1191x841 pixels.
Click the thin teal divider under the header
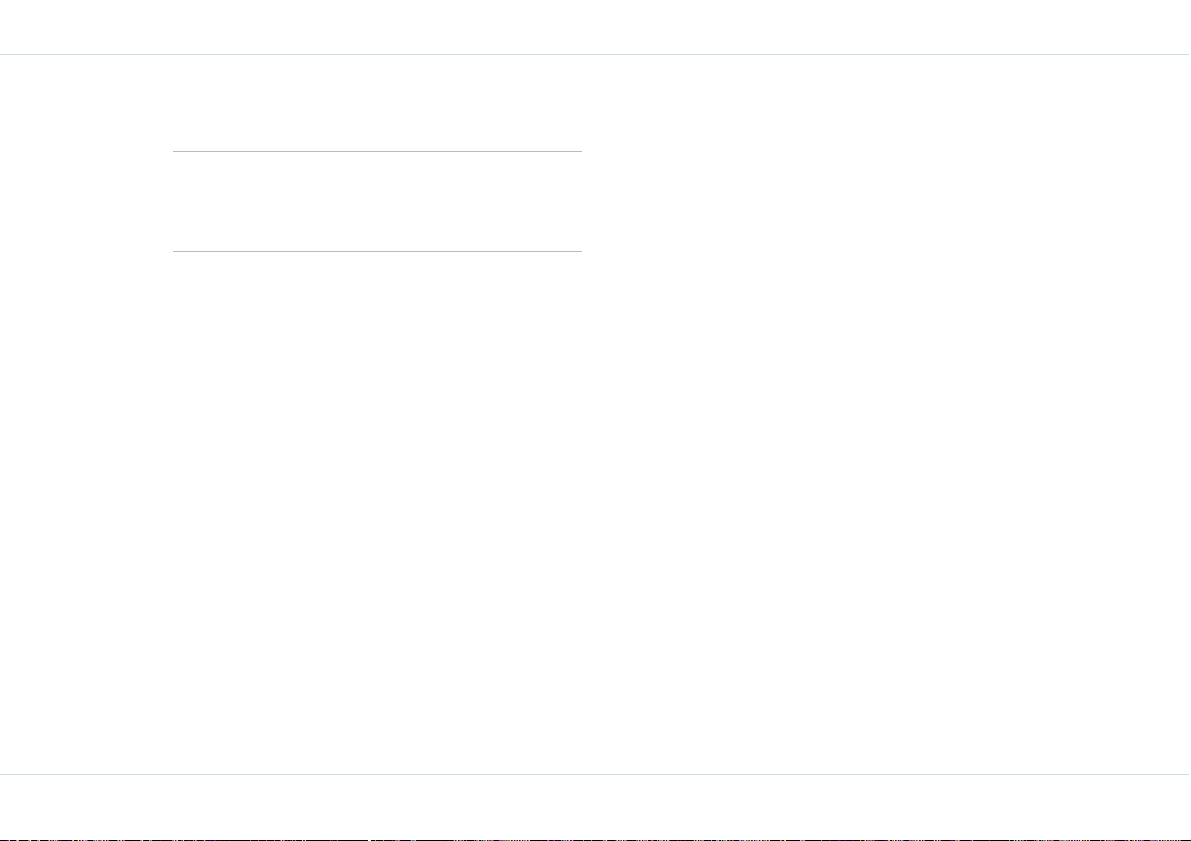596,55
